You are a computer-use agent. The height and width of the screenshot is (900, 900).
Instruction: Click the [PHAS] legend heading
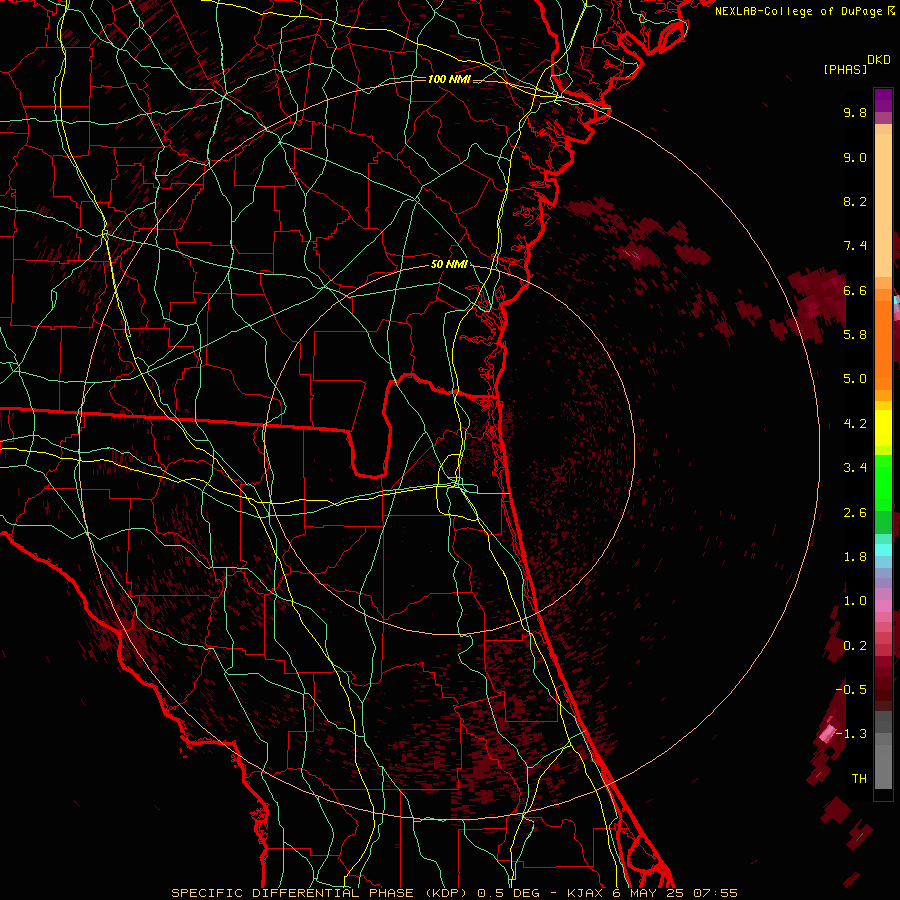pos(845,69)
